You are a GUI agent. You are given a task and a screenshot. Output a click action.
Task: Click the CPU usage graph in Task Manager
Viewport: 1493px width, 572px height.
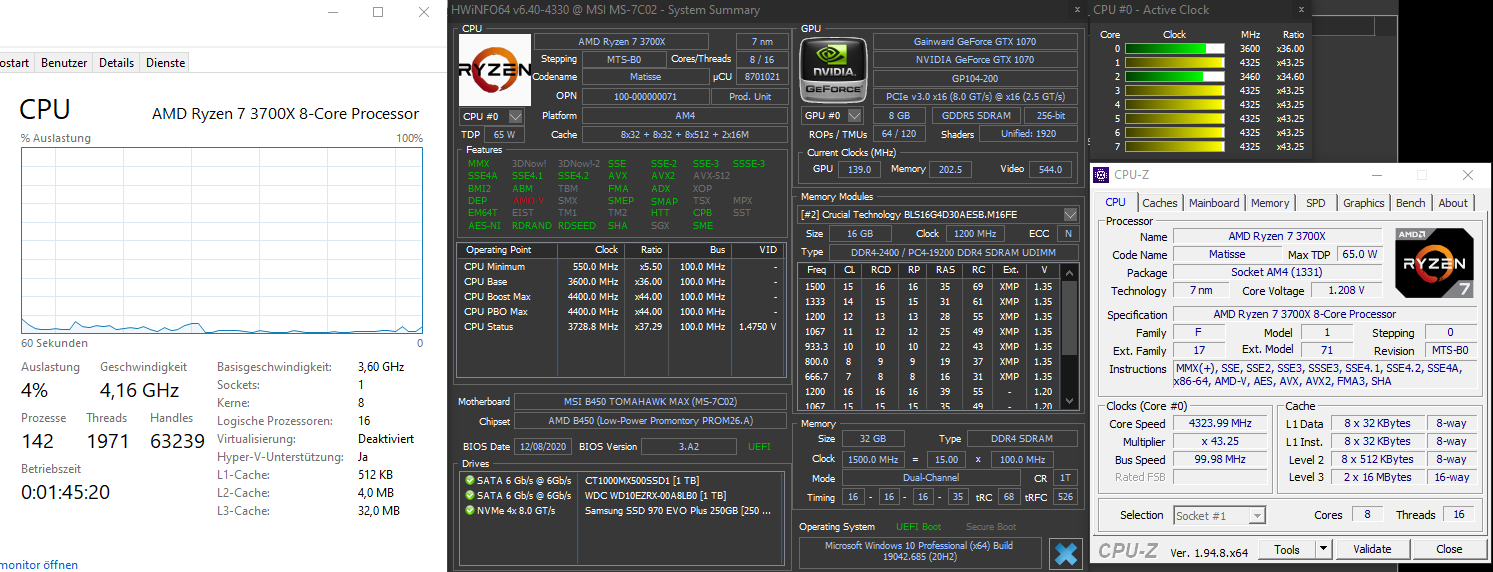point(222,239)
